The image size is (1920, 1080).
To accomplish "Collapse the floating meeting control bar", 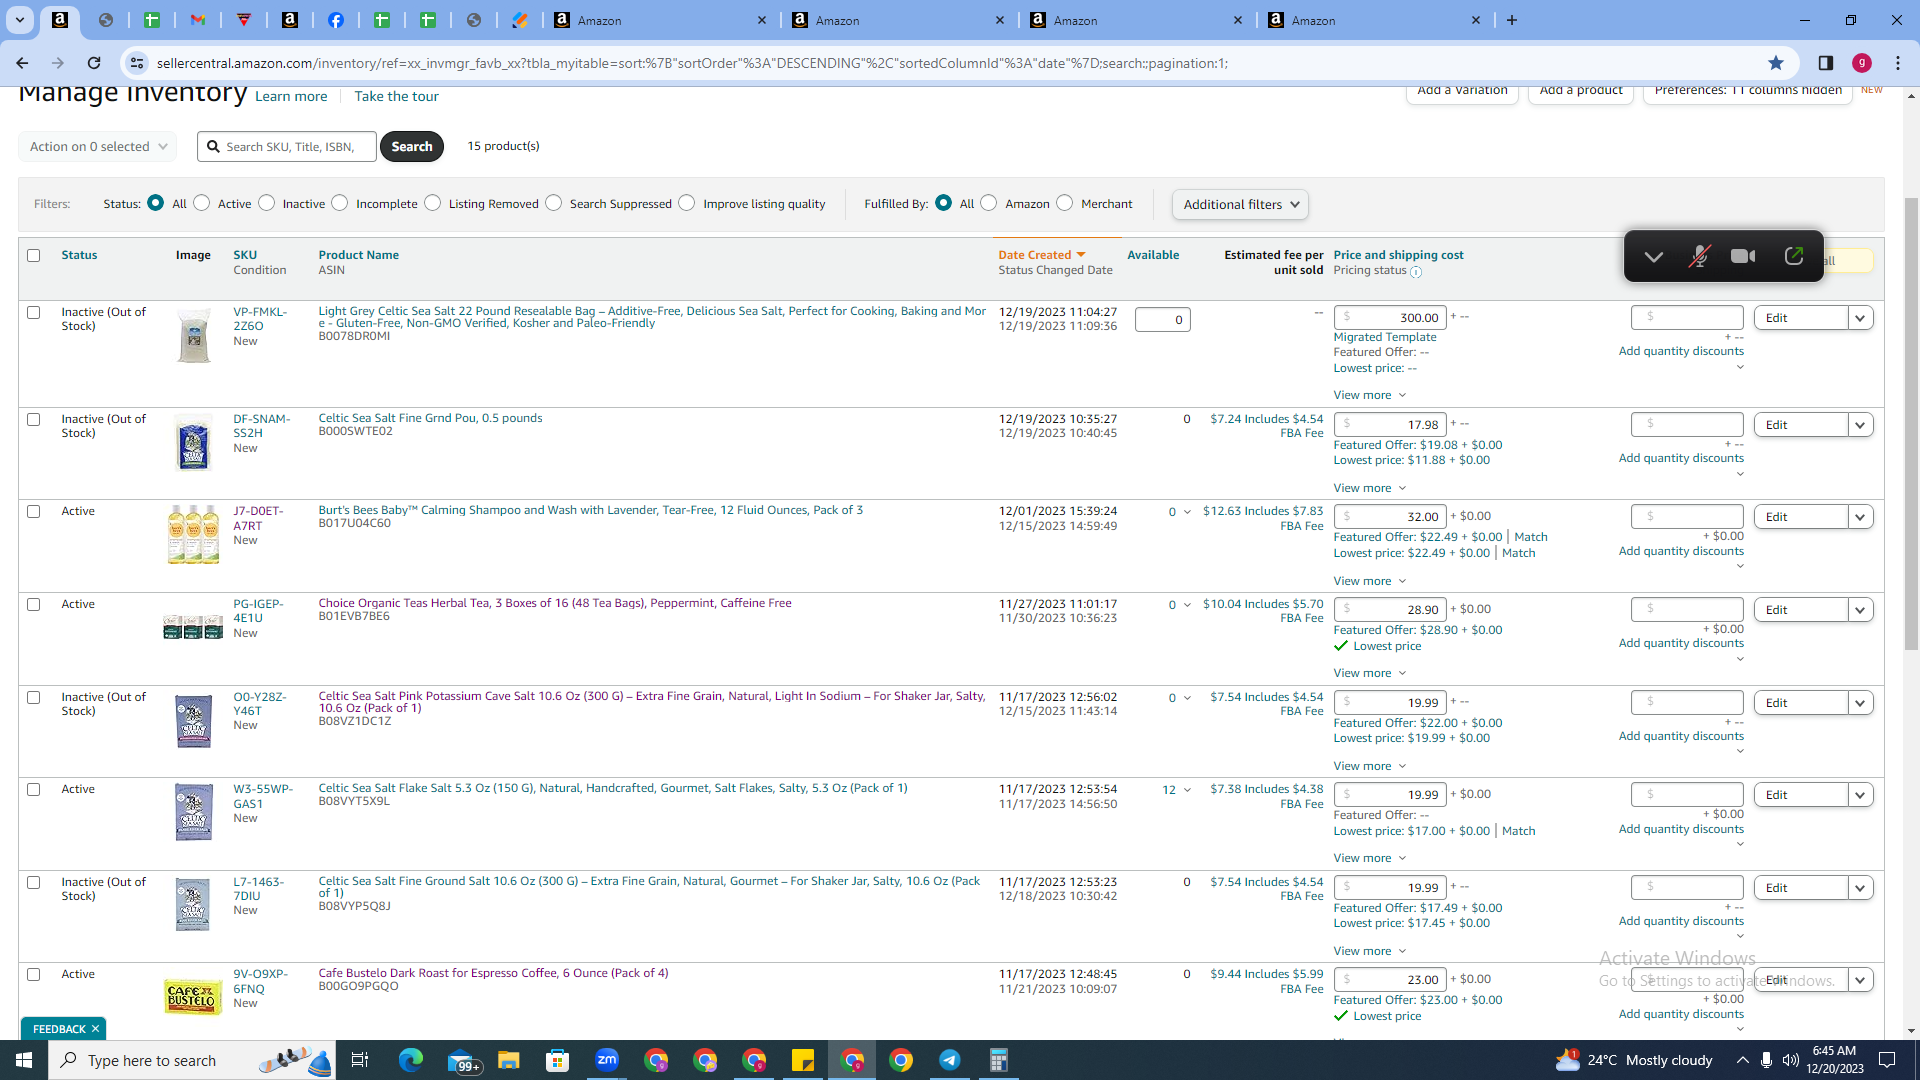I will [x=1654, y=257].
